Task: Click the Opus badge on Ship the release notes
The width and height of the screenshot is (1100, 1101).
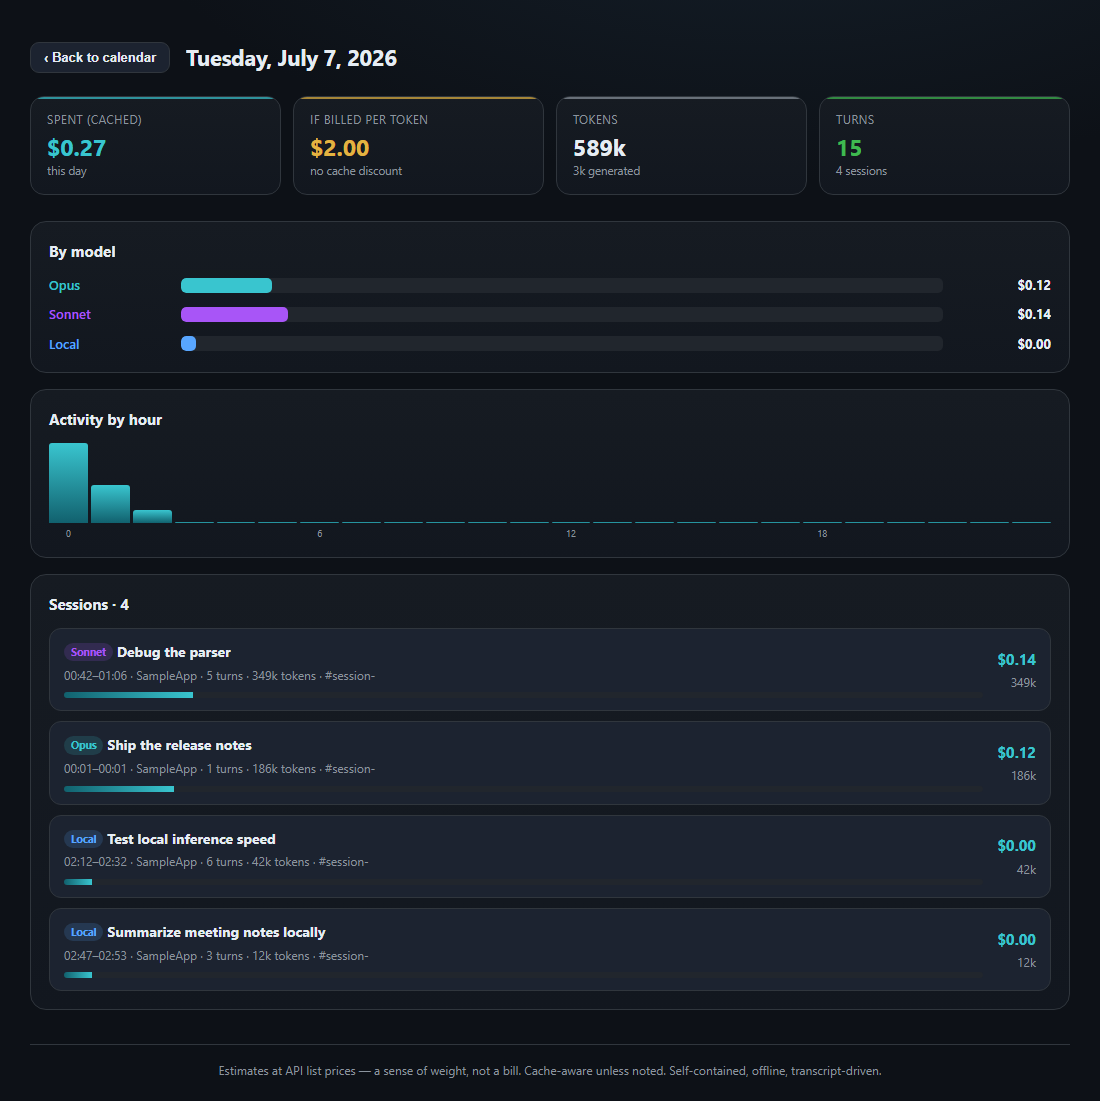Action: click(84, 745)
